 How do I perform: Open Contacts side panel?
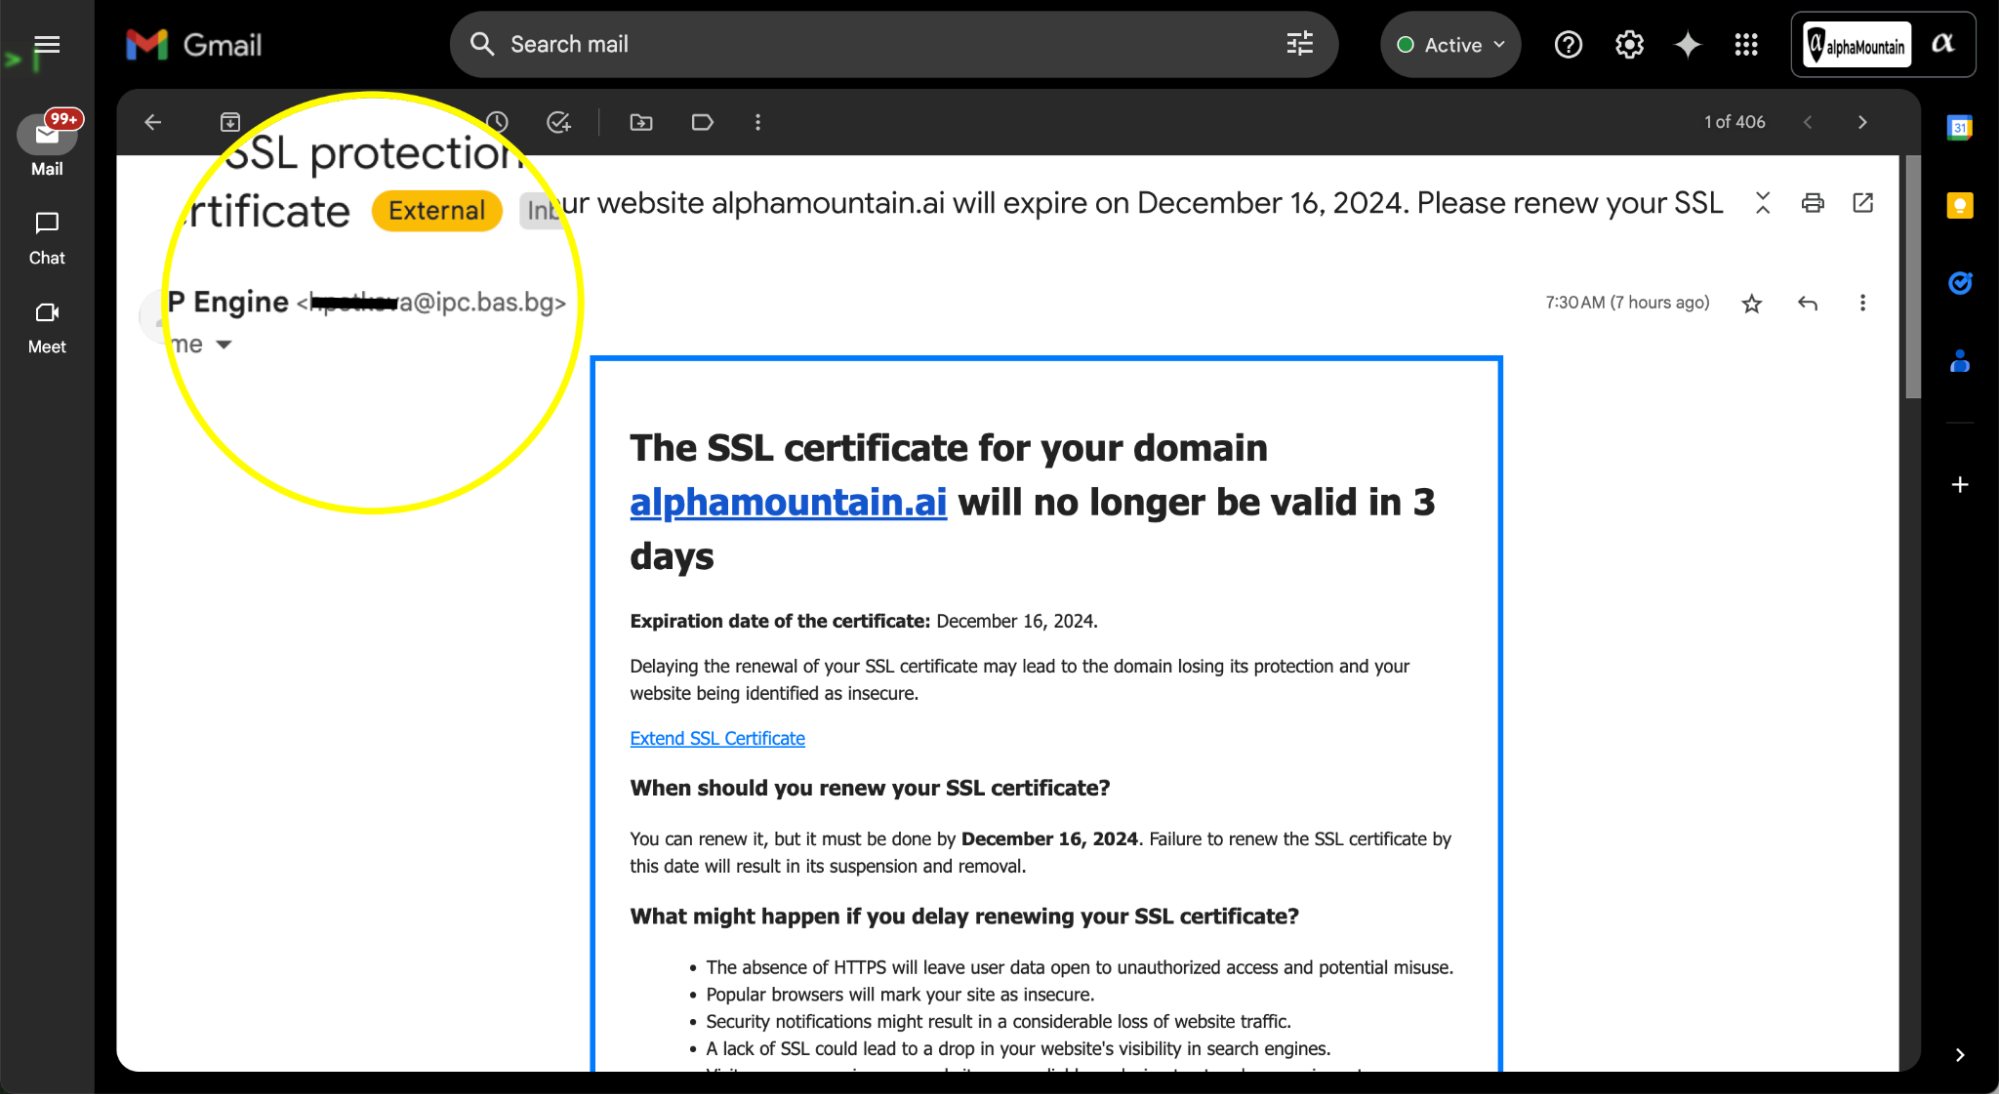1959,361
